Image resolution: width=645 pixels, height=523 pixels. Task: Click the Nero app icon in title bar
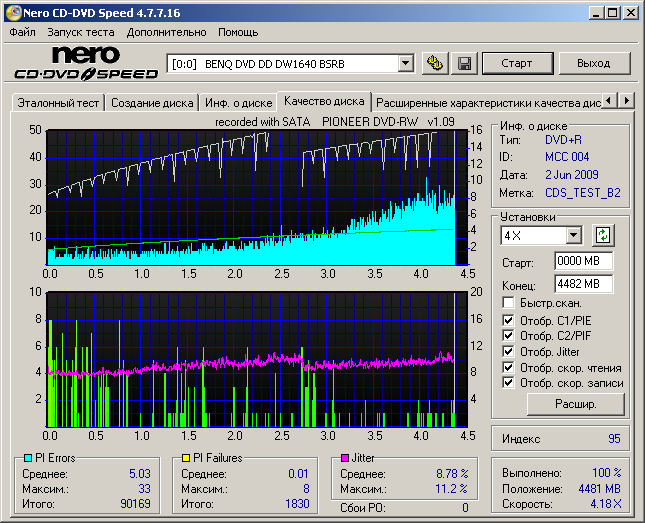[x=12, y=14]
